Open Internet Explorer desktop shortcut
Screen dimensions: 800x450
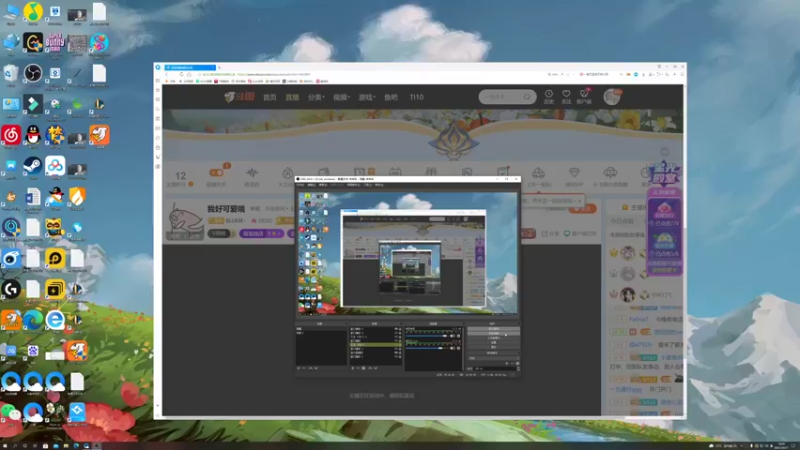55,320
